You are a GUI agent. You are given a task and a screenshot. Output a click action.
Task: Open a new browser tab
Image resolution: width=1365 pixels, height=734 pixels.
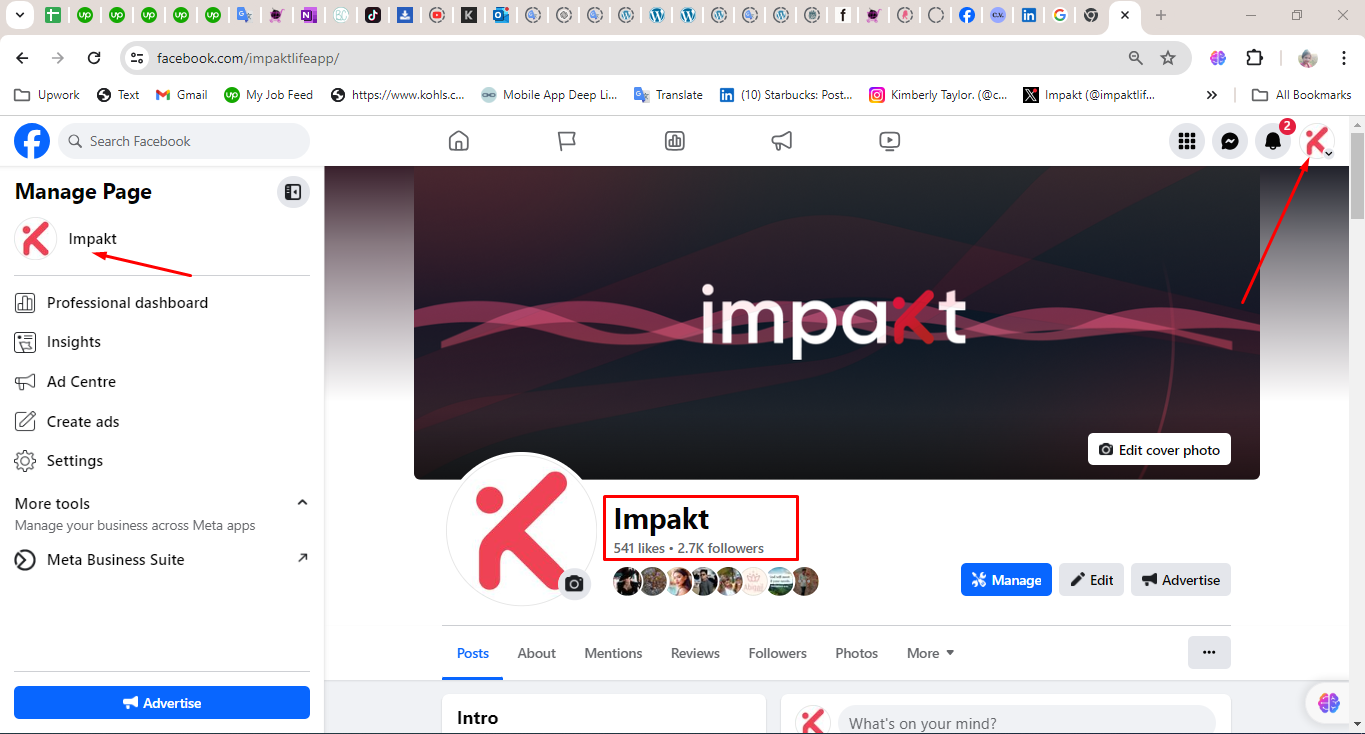[x=1160, y=15]
